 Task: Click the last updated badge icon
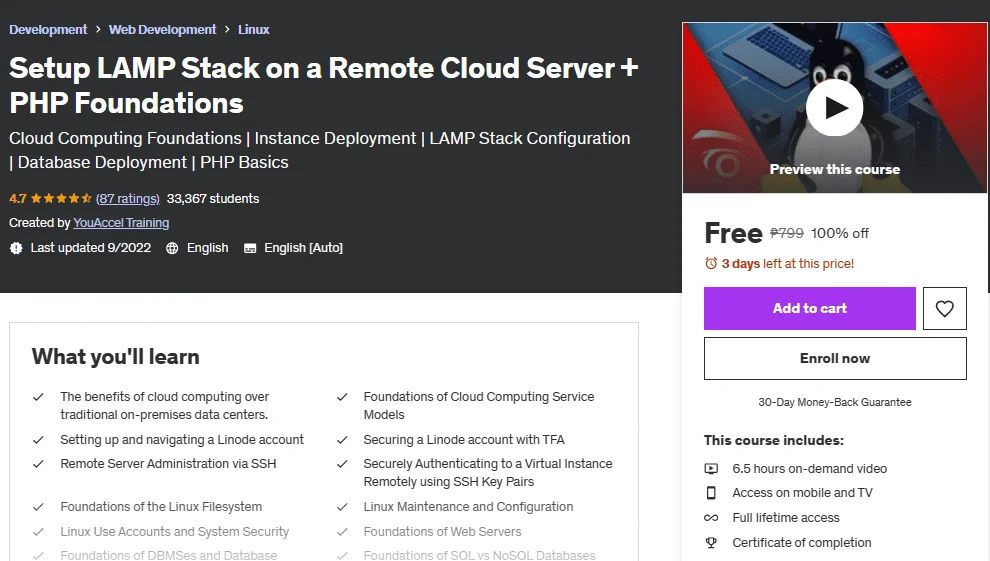[x=16, y=248]
